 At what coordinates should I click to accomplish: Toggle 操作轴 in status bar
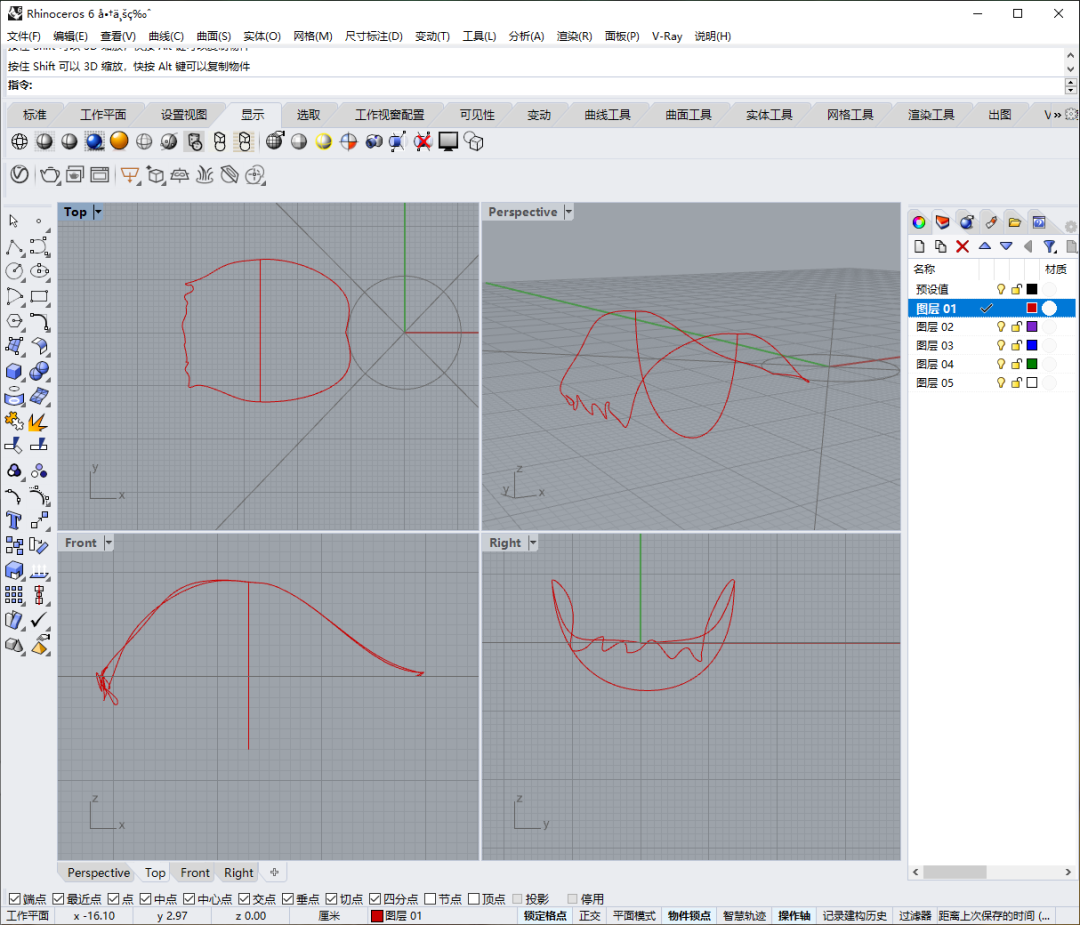coord(794,915)
